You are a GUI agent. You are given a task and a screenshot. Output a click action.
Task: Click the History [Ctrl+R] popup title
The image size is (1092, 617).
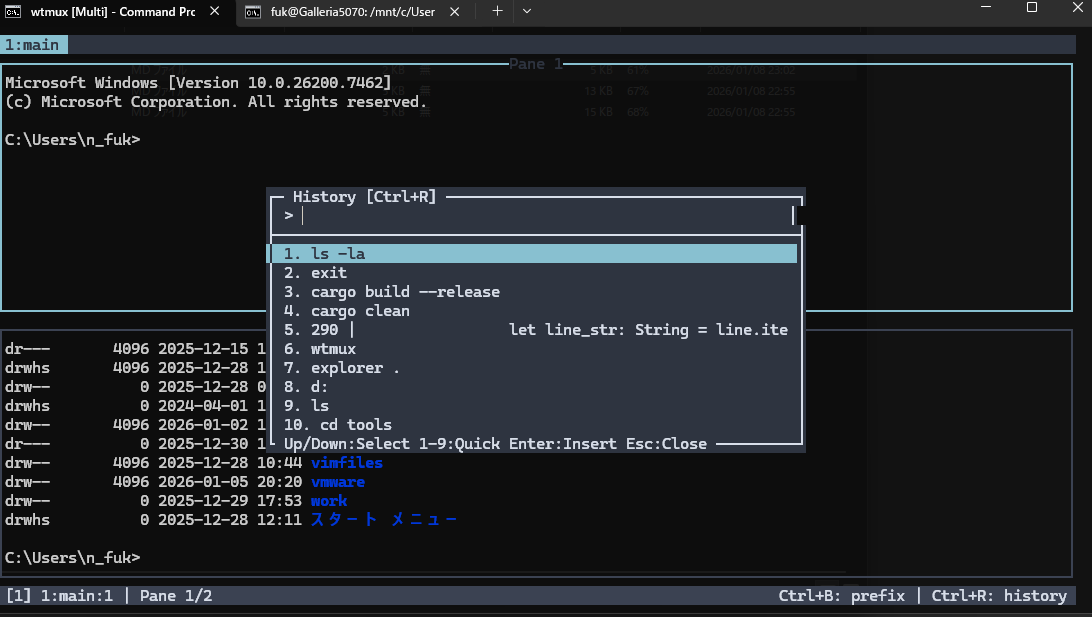pos(364,197)
